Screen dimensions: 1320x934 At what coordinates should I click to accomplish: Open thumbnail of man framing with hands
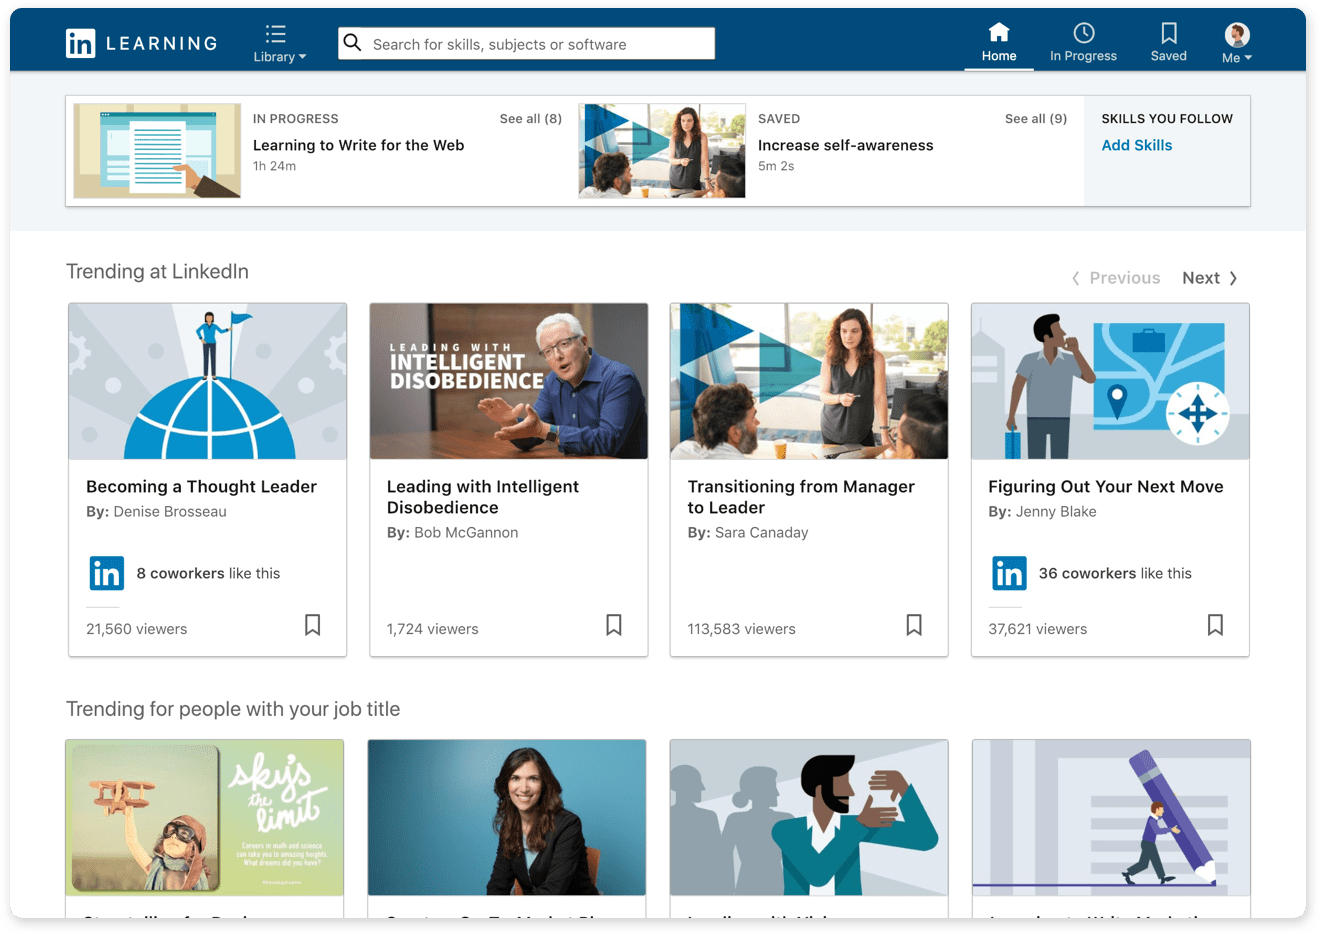(809, 818)
